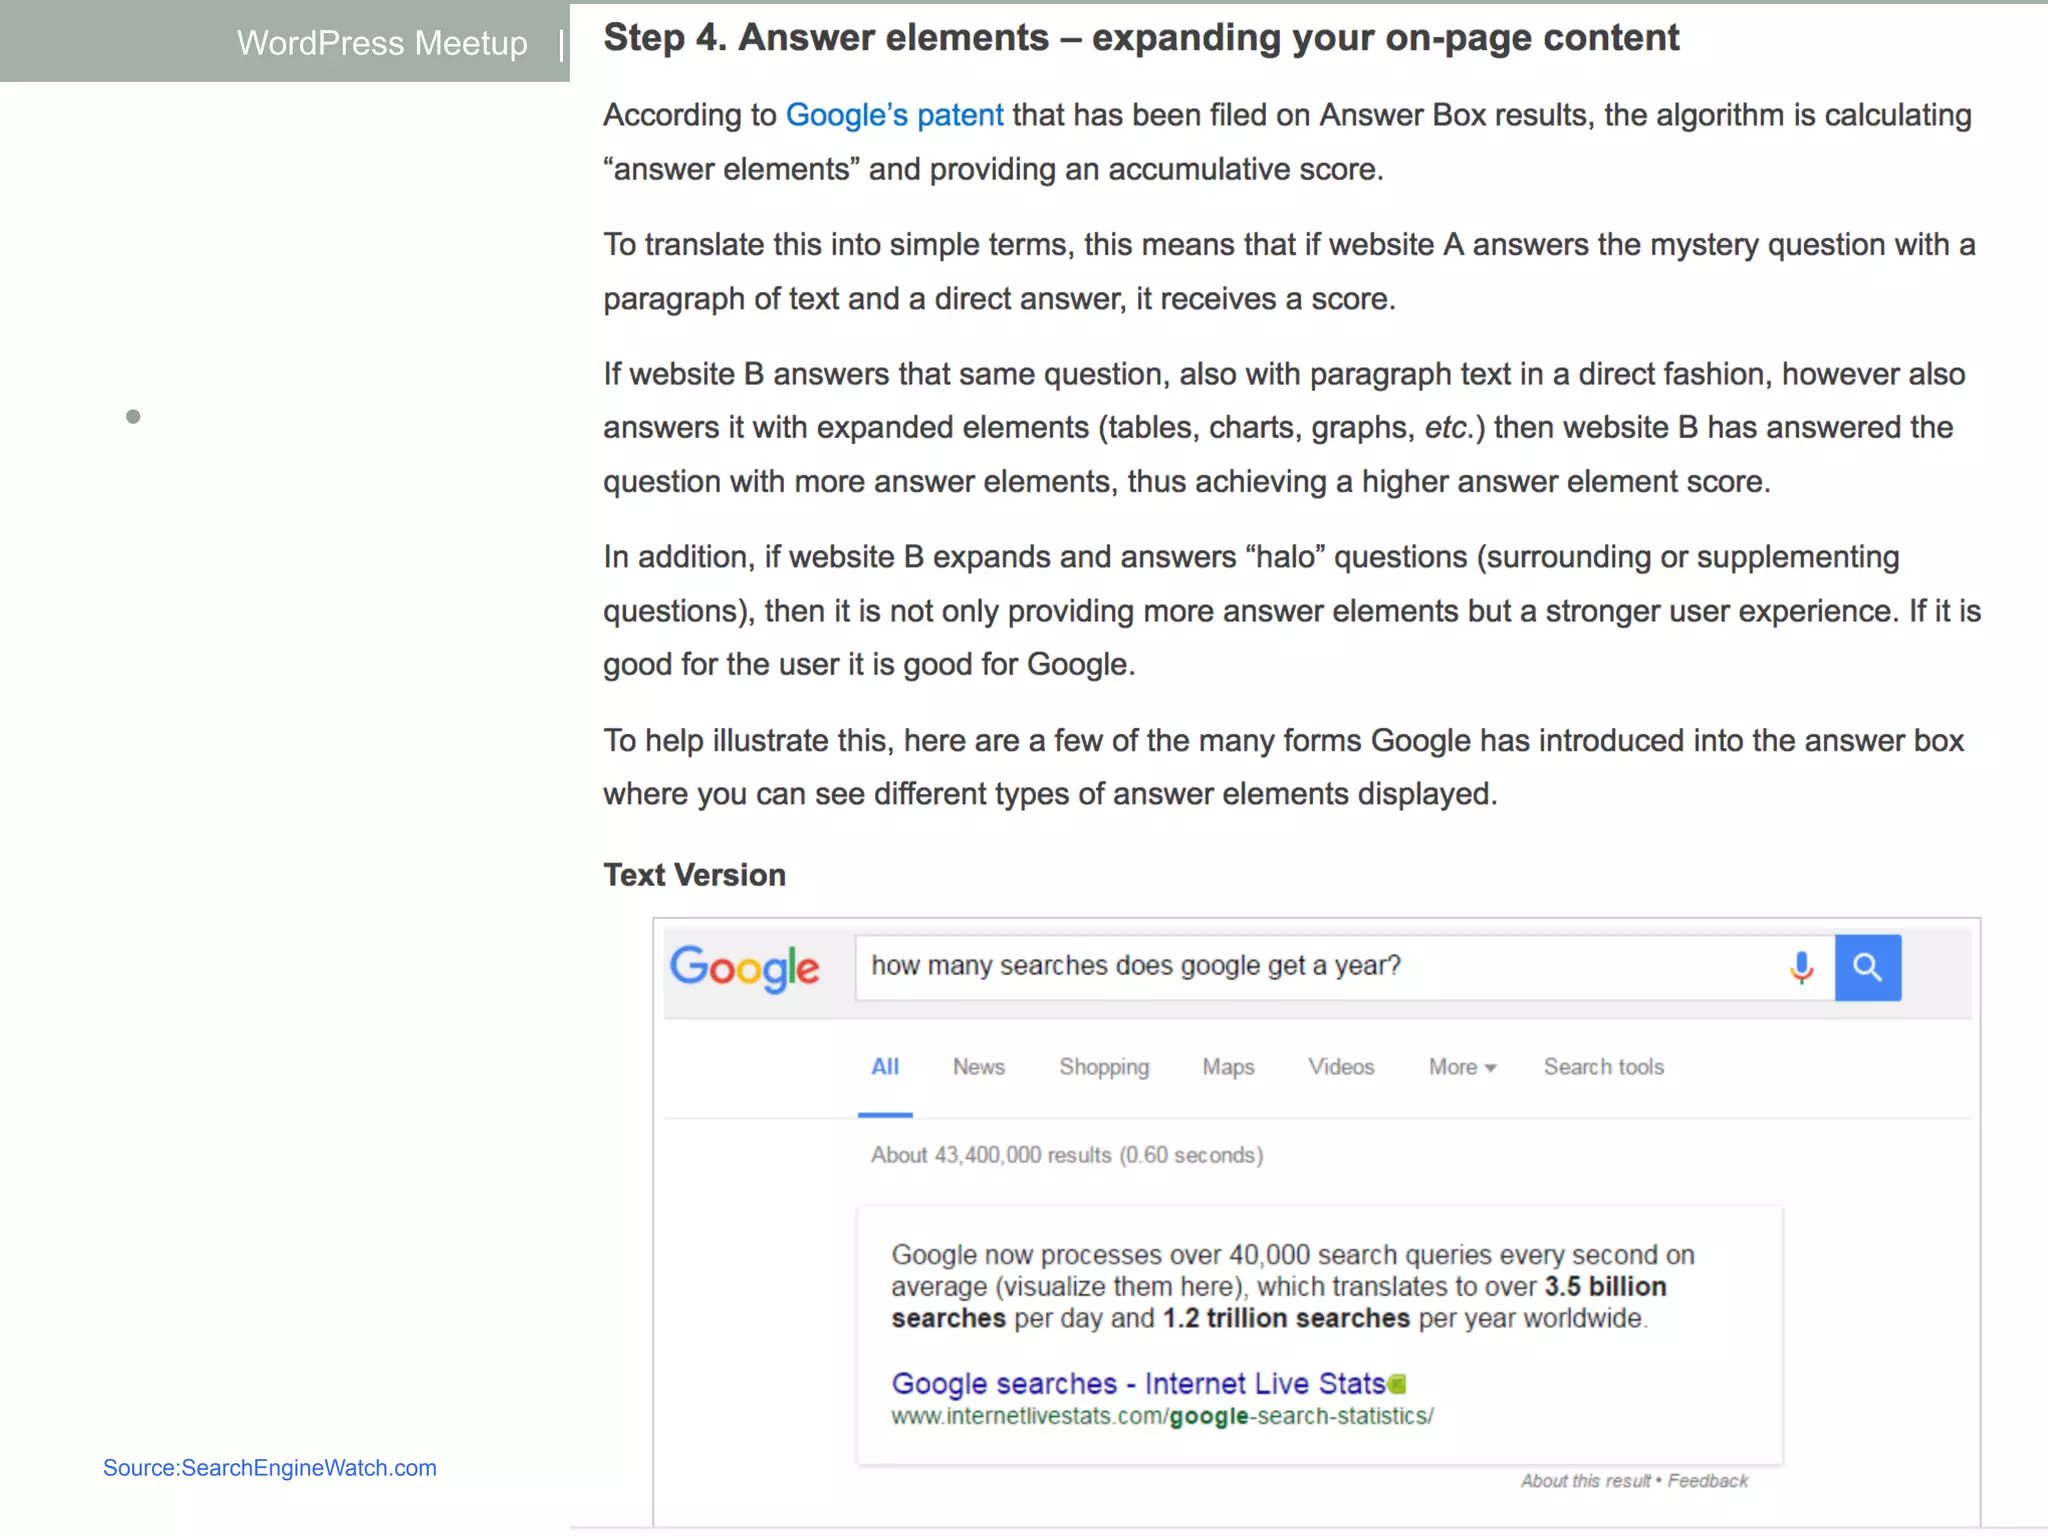Switch to the Videos tab
The width and height of the screenshot is (2048, 1536).
1341,1067
